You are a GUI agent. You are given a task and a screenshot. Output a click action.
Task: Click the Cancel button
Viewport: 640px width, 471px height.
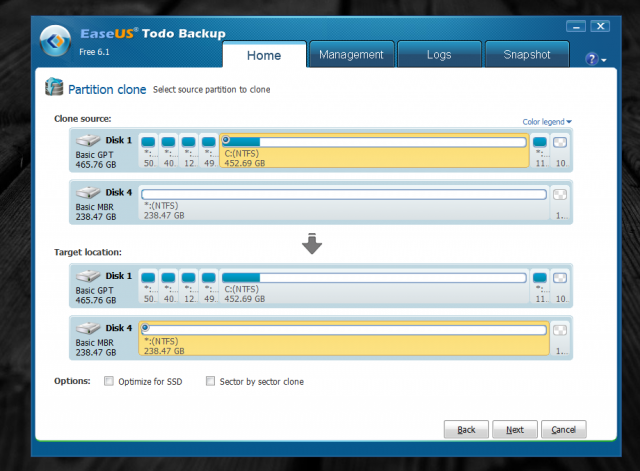click(564, 429)
